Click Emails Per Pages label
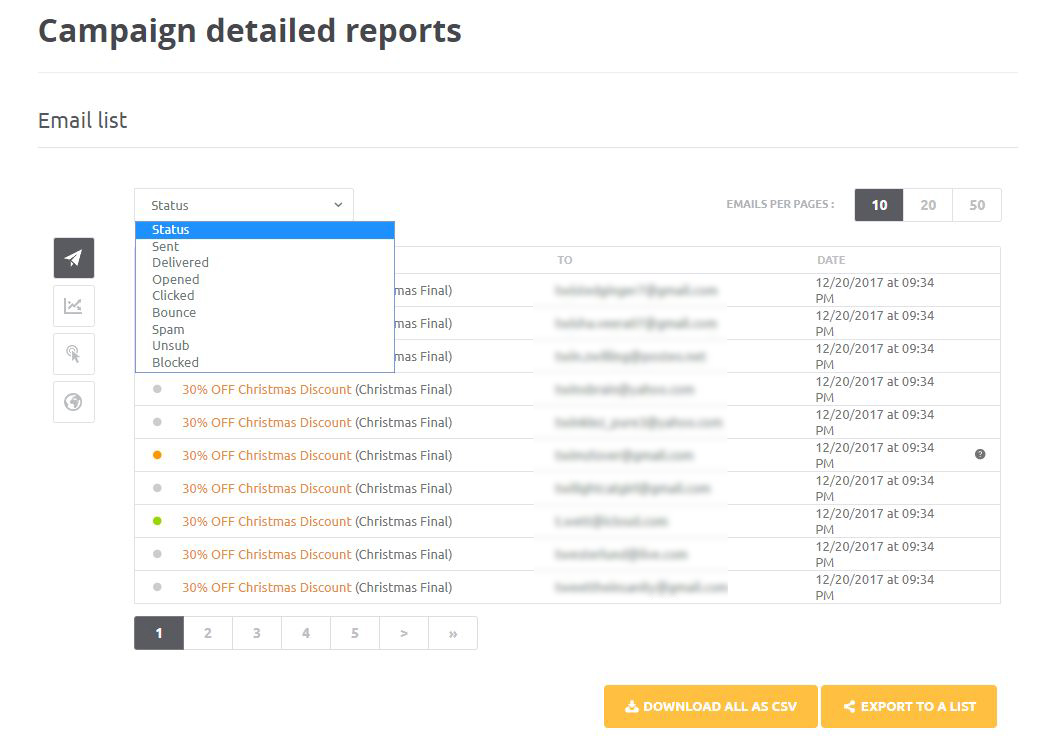 (x=780, y=204)
